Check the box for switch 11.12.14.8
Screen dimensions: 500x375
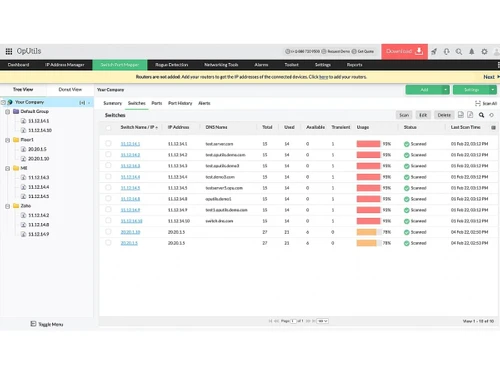pos(108,198)
